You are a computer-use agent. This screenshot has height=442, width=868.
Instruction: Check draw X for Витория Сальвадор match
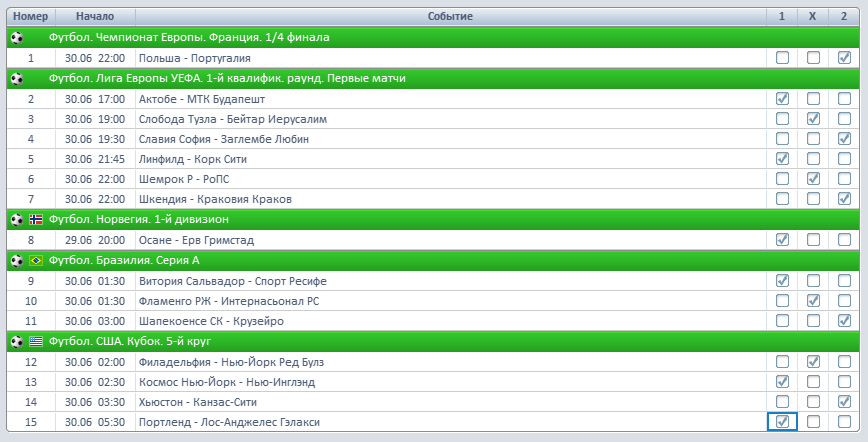click(x=813, y=280)
